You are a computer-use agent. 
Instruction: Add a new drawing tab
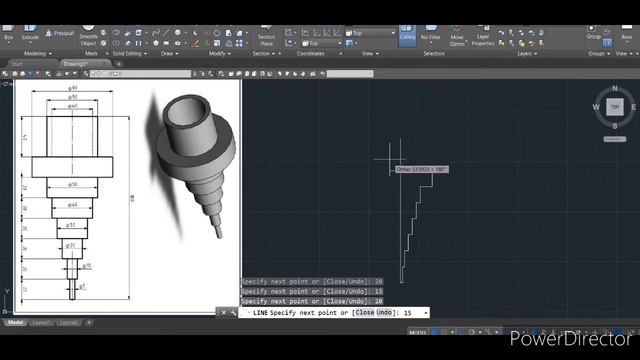tap(118, 64)
